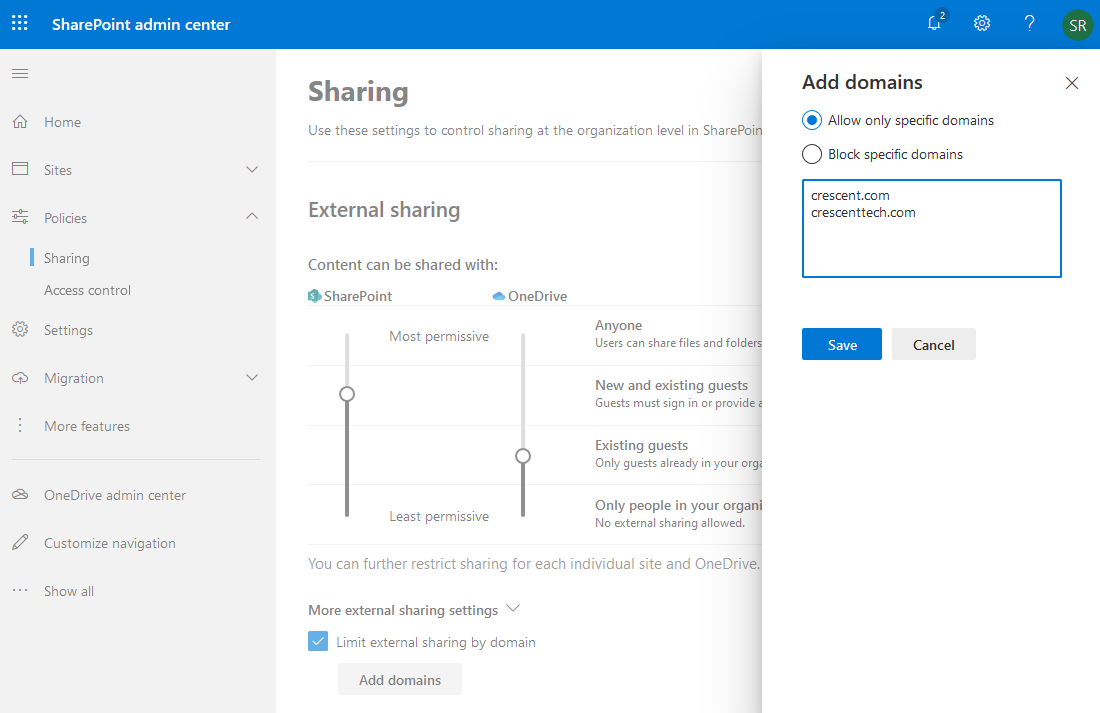Click the Customize navigation pencil icon
Image resolution: width=1100 pixels, height=713 pixels.
point(20,542)
